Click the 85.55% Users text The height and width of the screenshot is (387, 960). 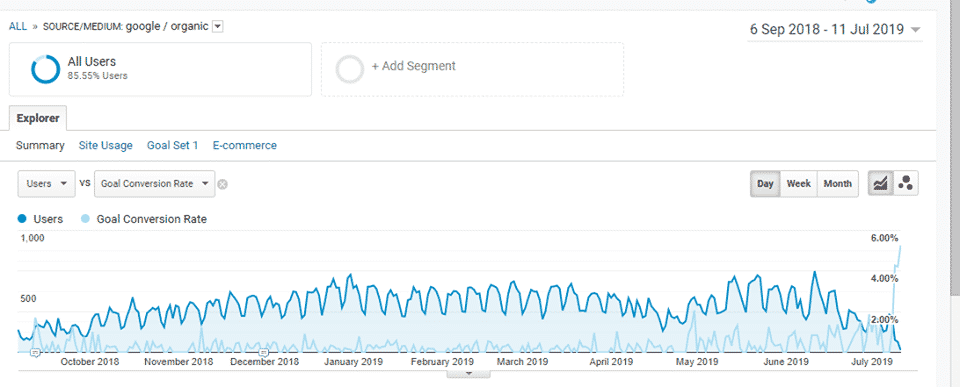[97, 77]
